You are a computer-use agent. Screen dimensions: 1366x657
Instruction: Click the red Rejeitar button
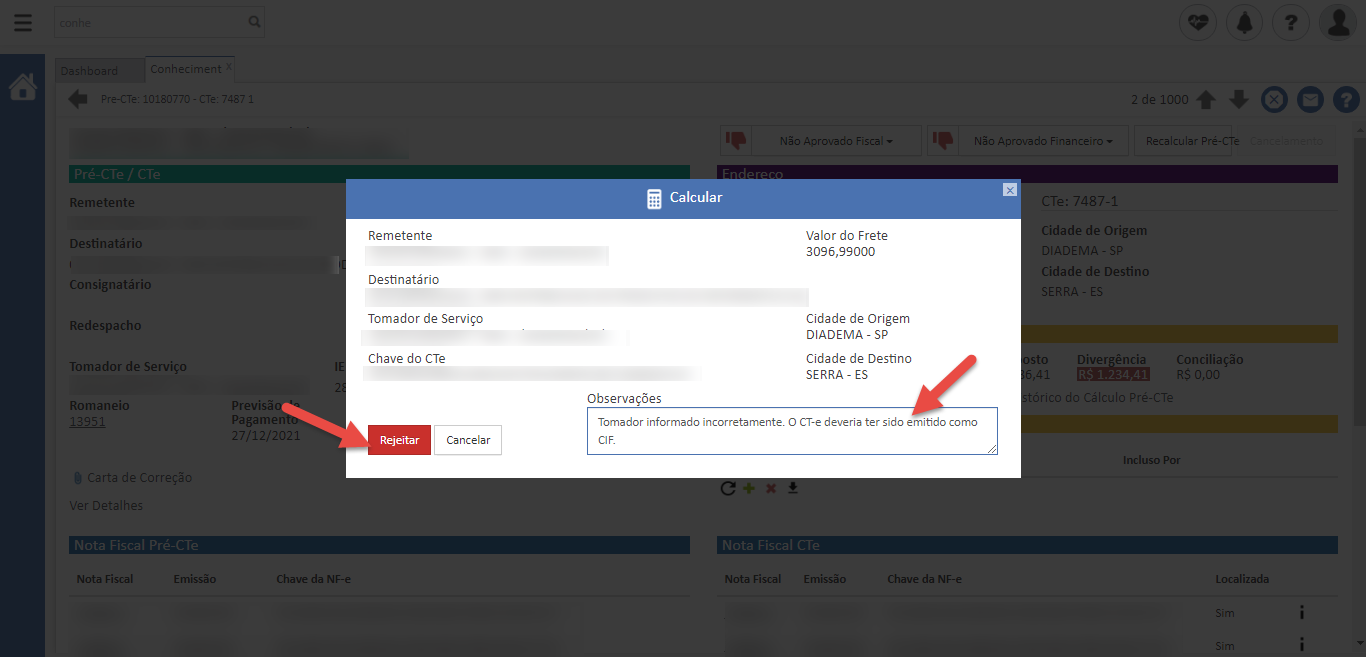coord(399,440)
